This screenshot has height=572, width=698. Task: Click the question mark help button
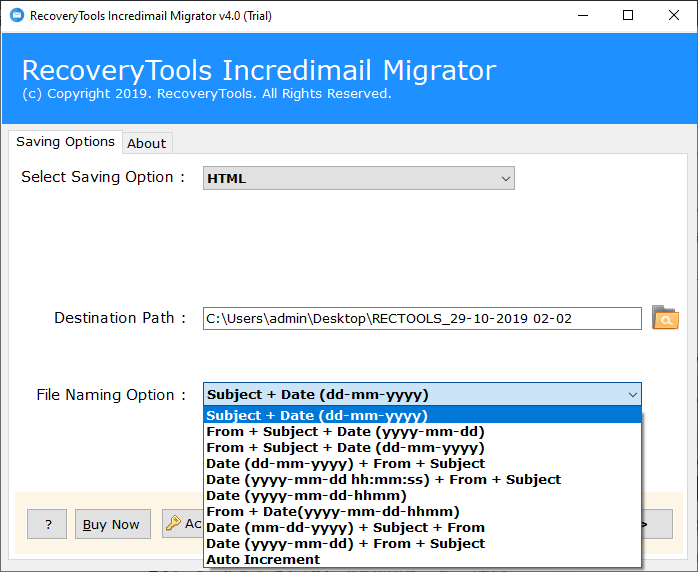click(x=47, y=524)
